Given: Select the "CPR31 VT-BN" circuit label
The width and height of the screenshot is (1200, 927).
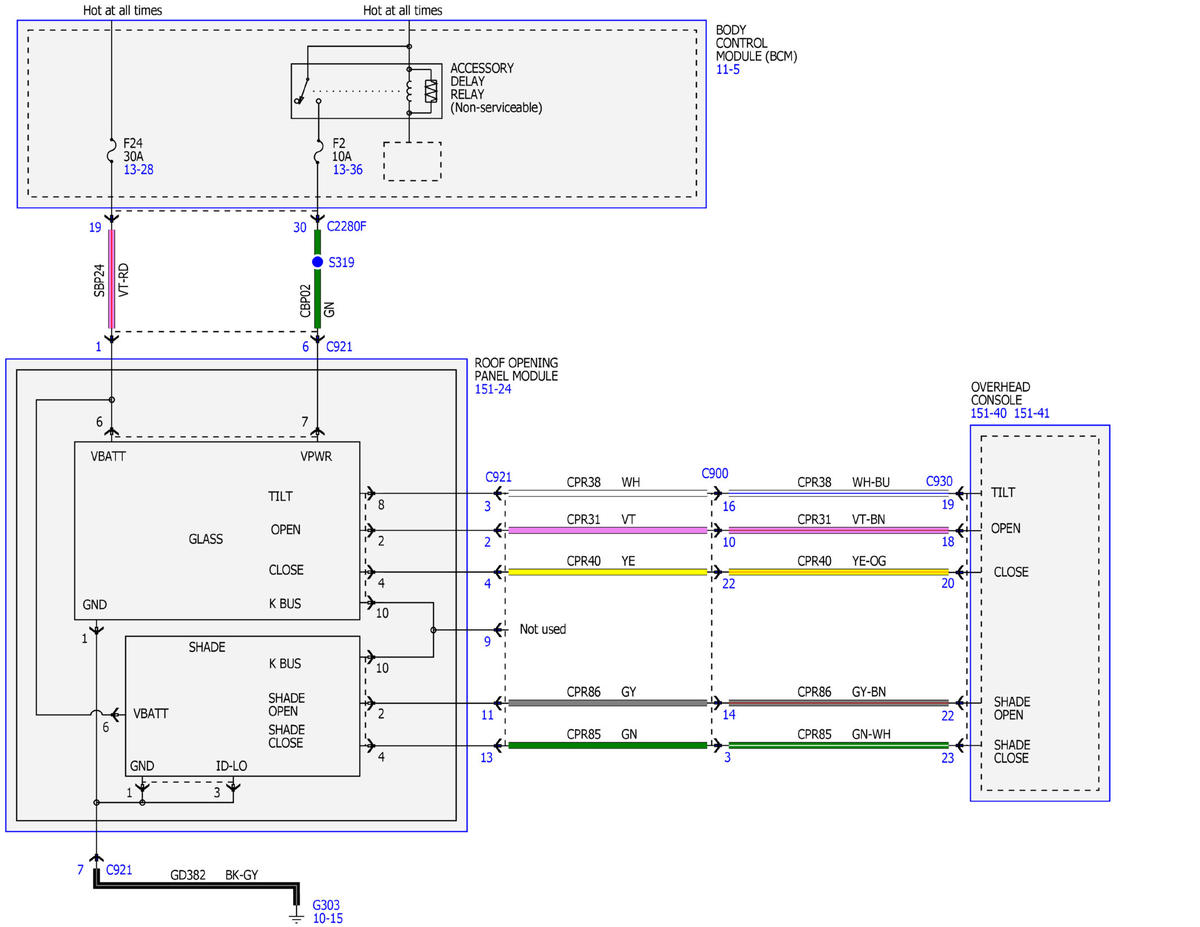Looking at the screenshot, I should pos(843,520).
